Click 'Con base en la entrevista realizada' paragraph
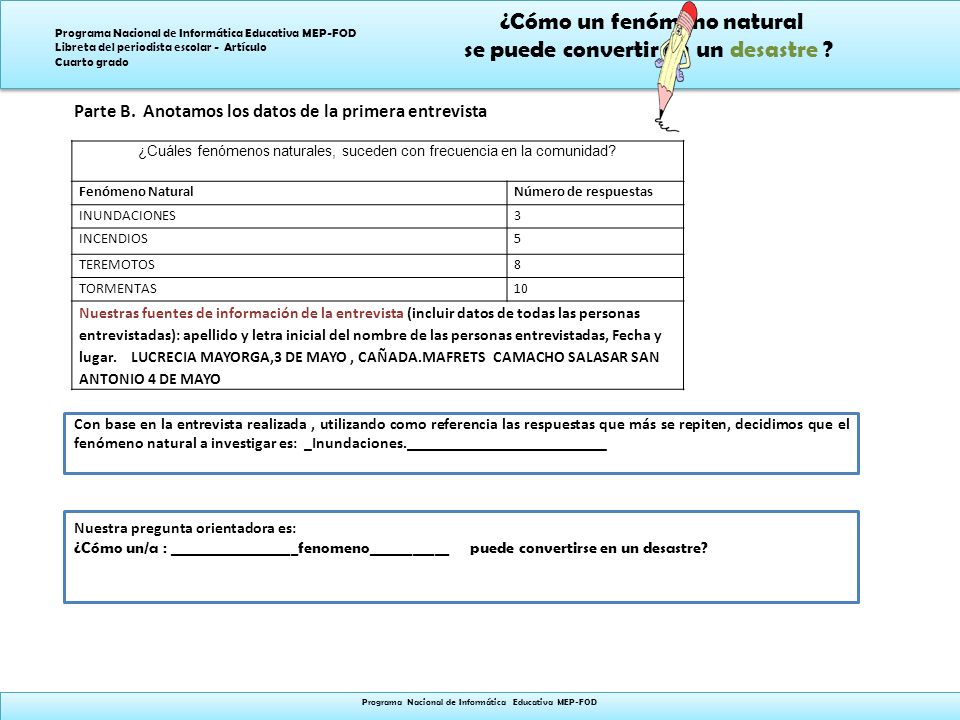The width and height of the screenshot is (960, 720). tap(462, 434)
